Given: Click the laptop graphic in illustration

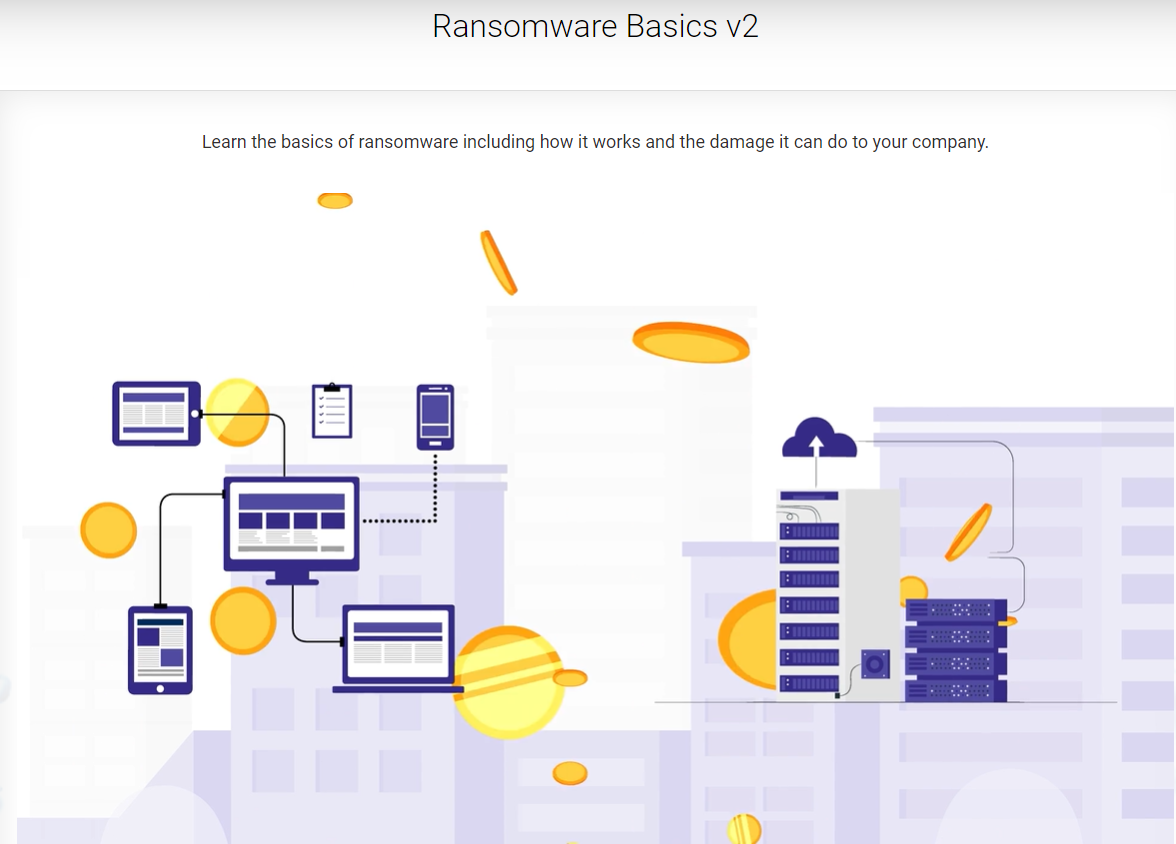Looking at the screenshot, I should 398,649.
